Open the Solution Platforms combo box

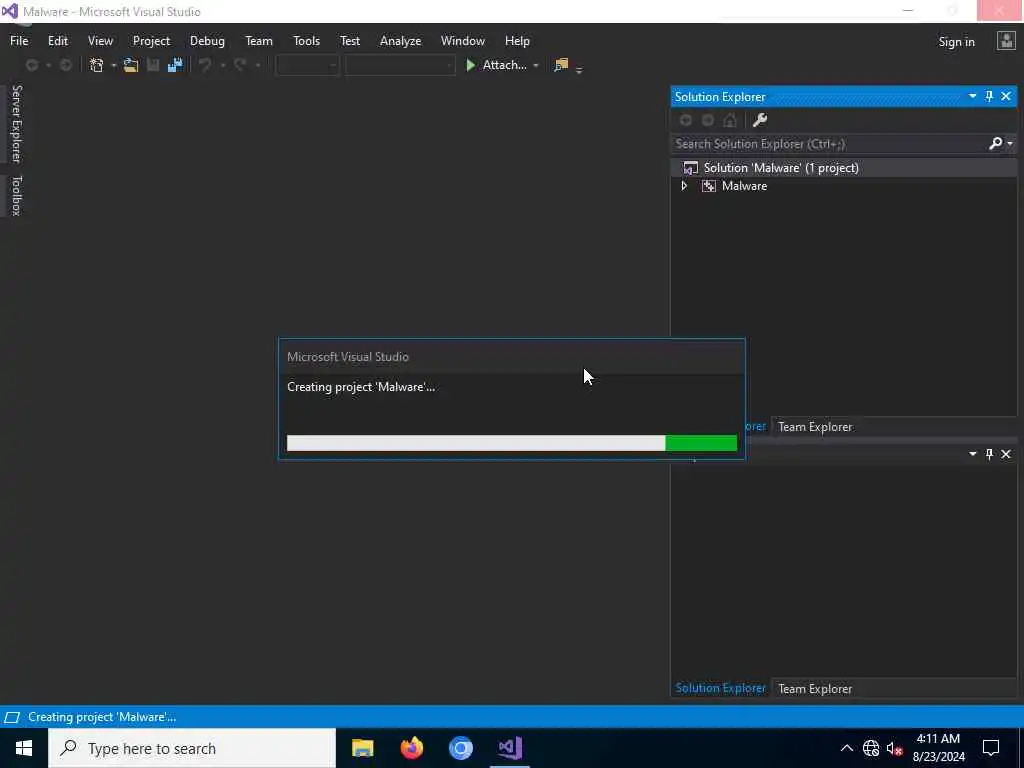(x=400, y=65)
